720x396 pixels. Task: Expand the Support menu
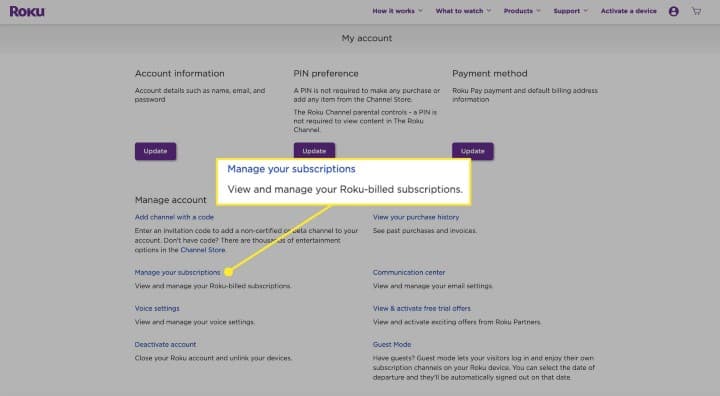tap(570, 11)
